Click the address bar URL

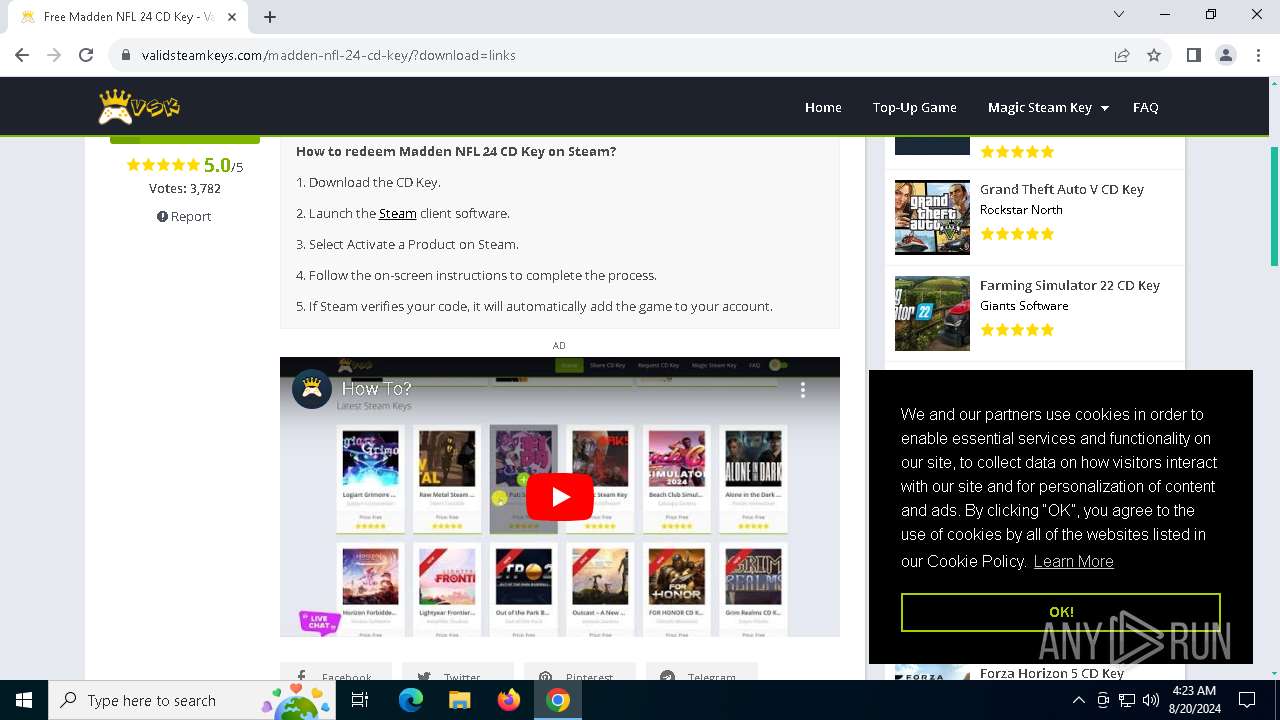(328, 55)
